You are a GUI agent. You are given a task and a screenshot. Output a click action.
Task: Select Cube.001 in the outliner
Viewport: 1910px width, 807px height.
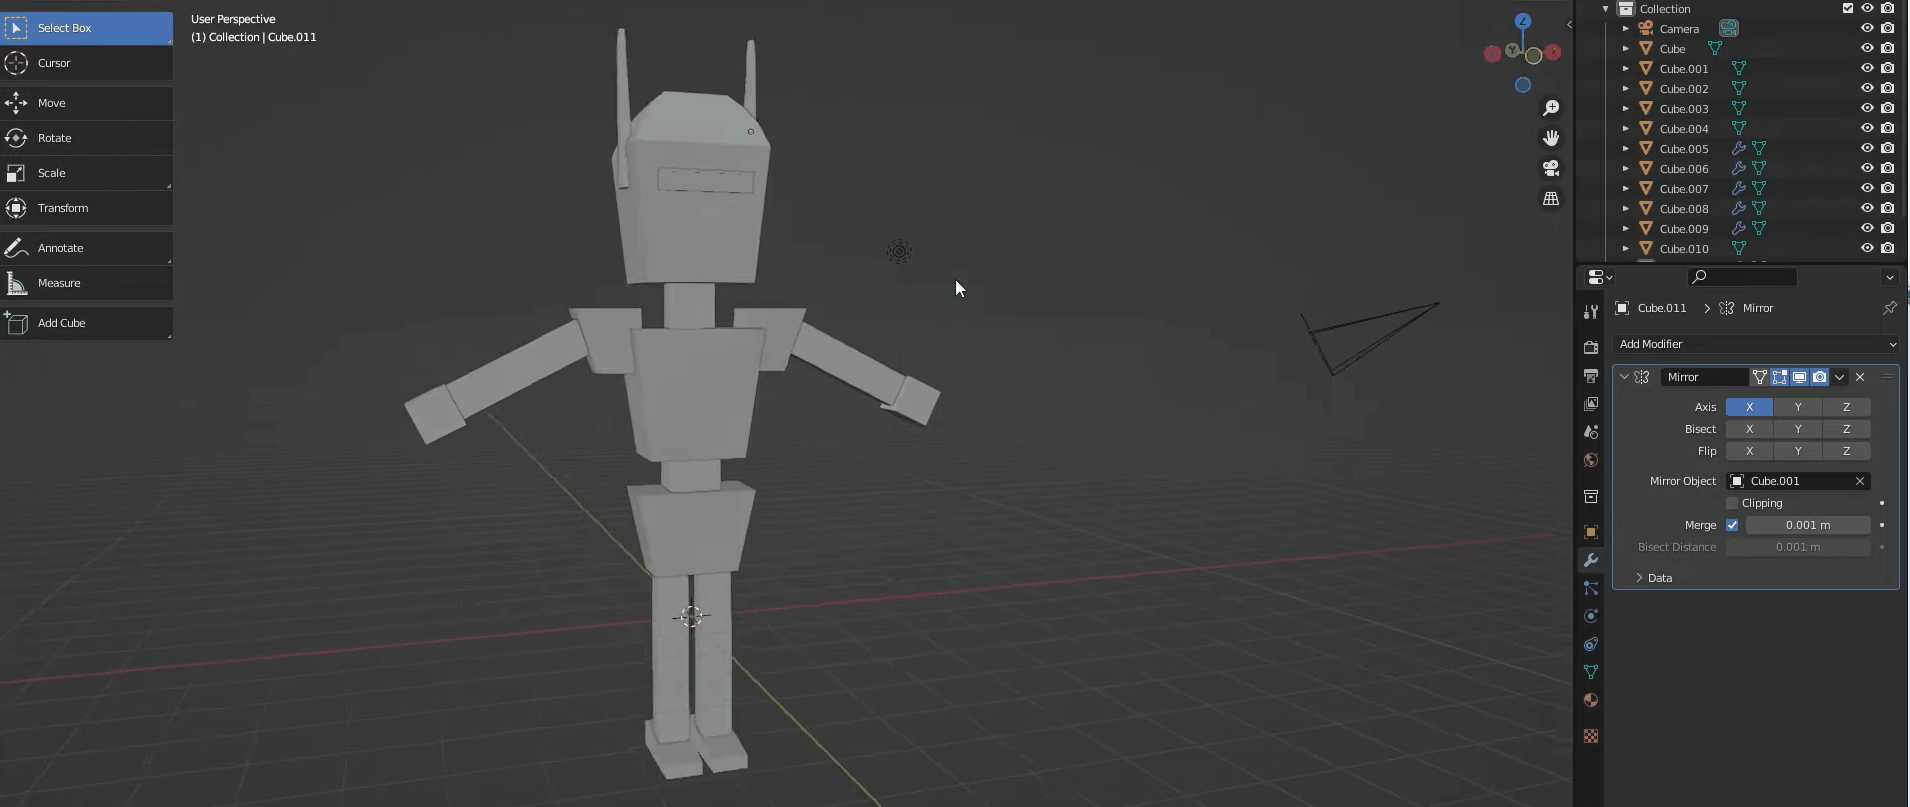pos(1684,69)
